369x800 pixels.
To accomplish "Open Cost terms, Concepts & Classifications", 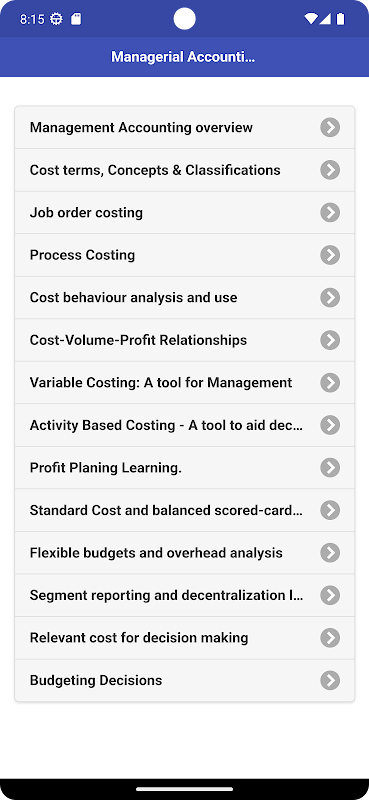I will [184, 170].
